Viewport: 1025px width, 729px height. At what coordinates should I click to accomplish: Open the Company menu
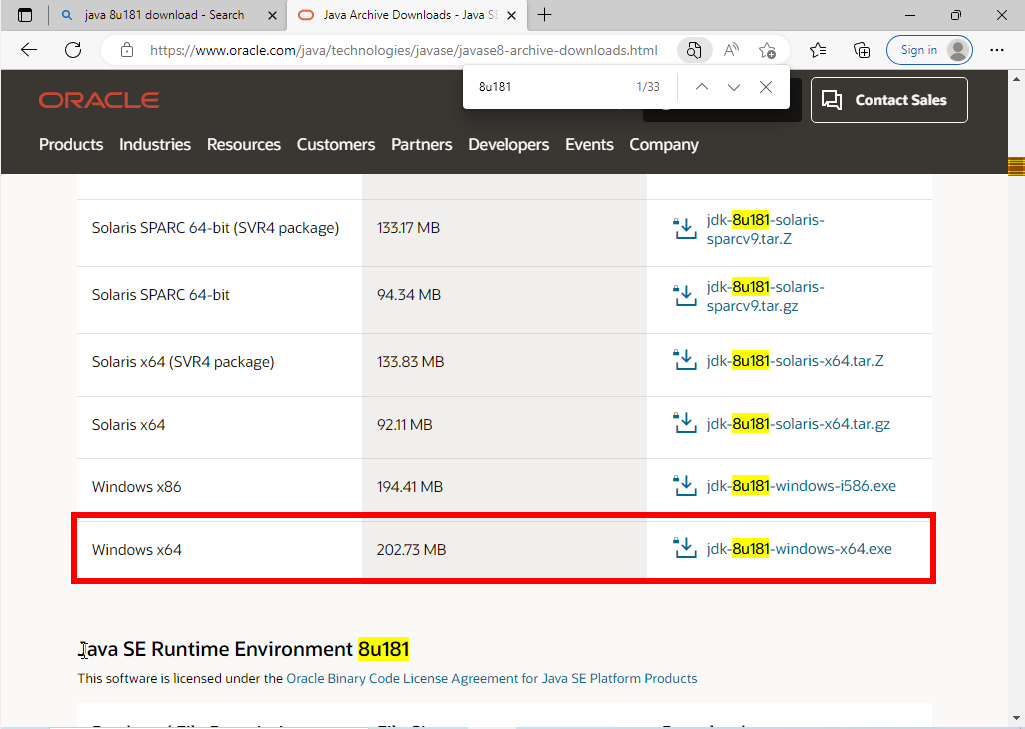pyautogui.click(x=664, y=144)
